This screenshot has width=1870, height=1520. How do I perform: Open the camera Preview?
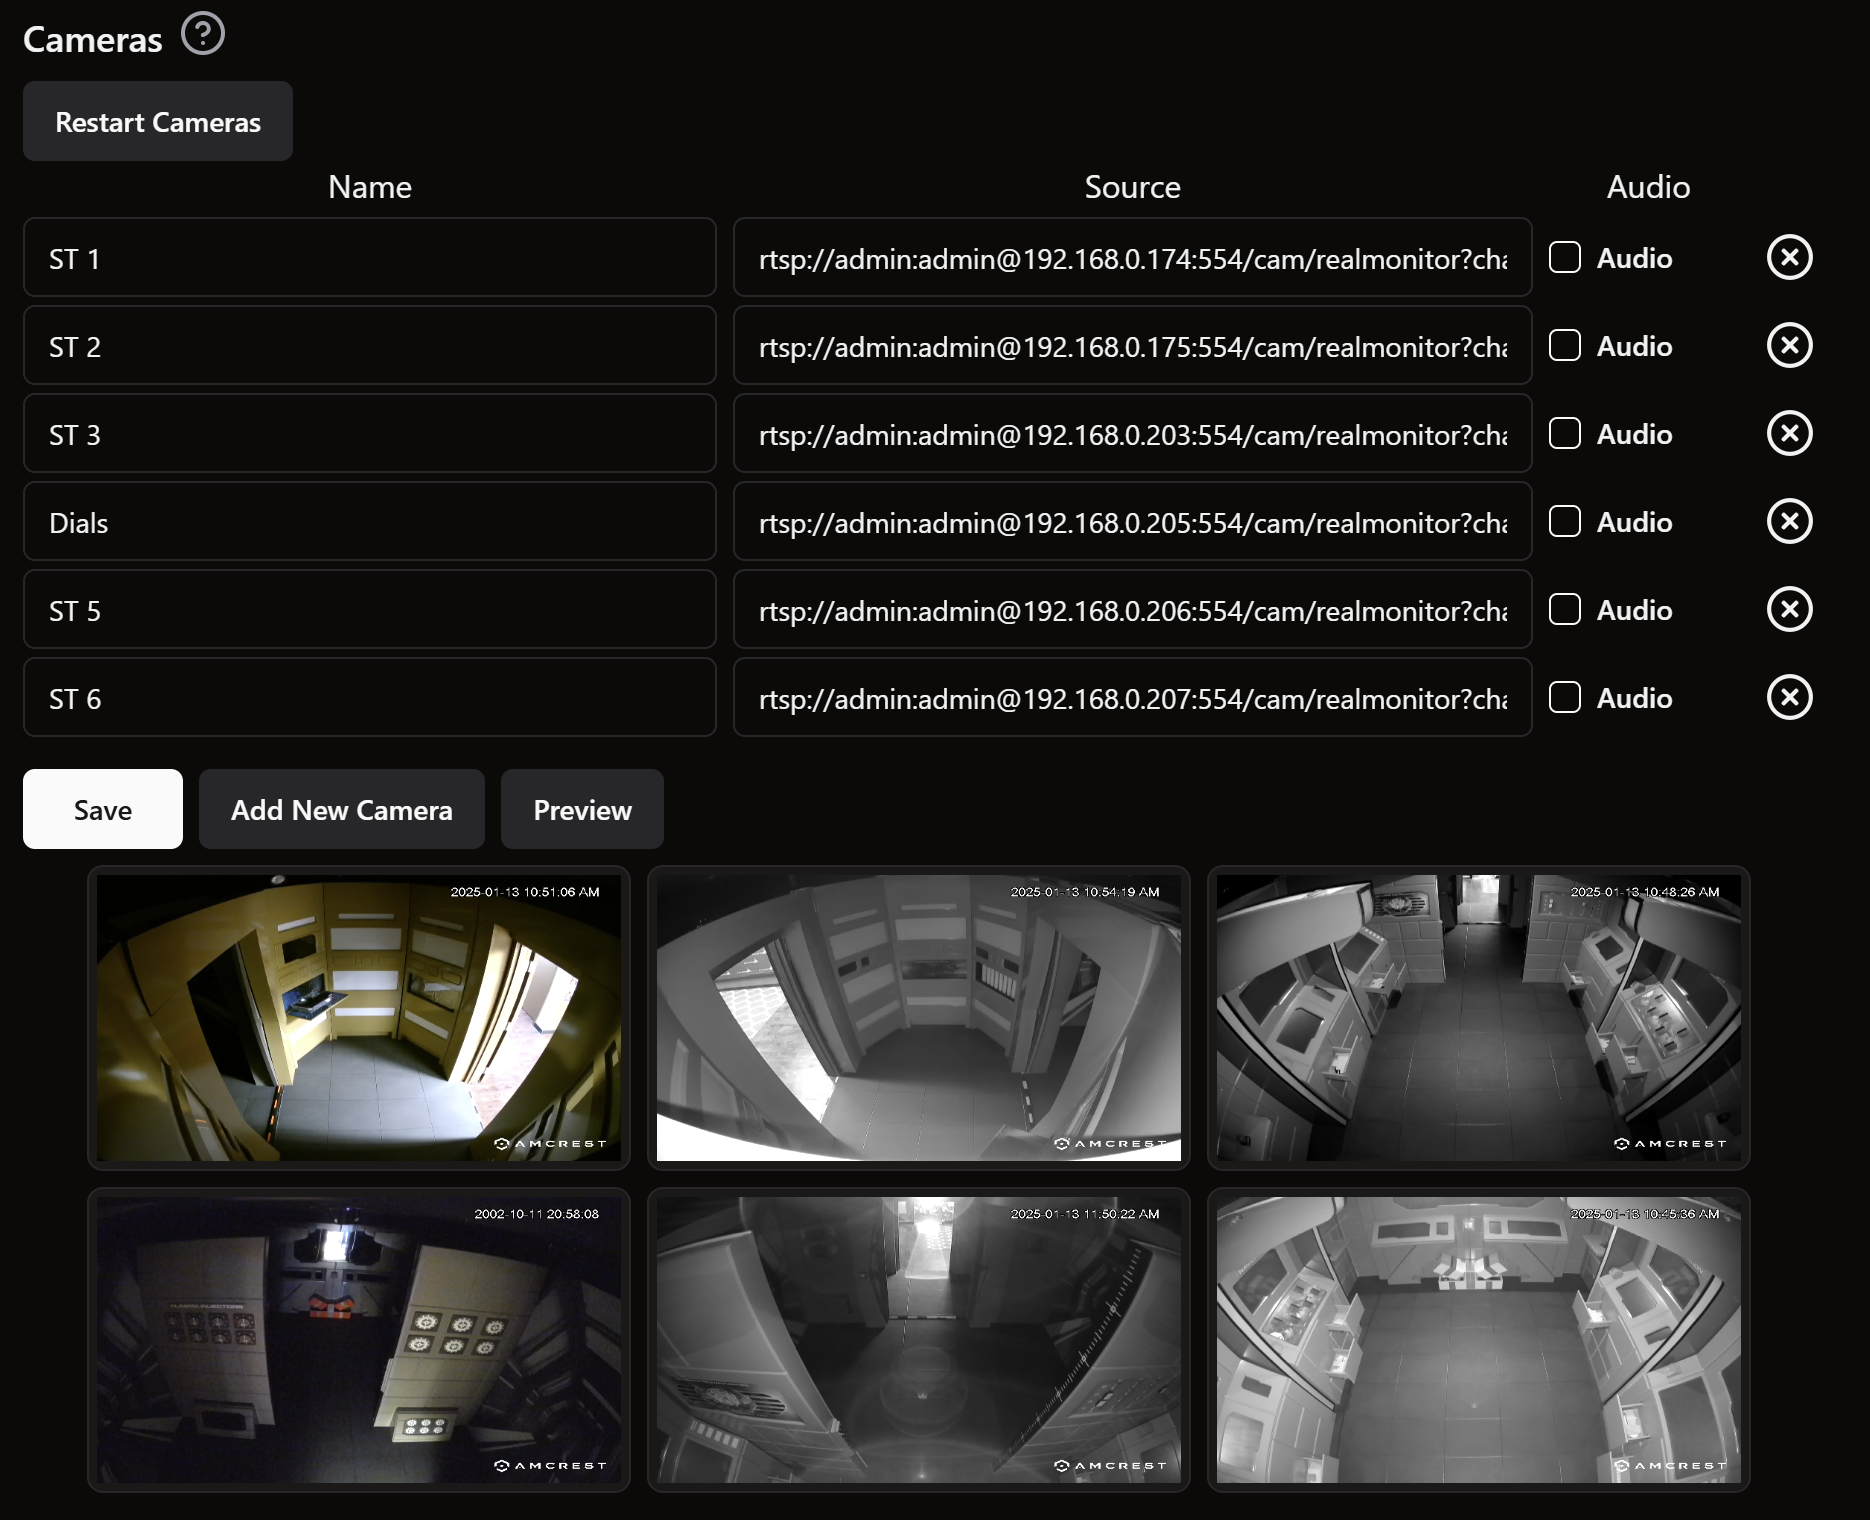pyautogui.click(x=582, y=809)
